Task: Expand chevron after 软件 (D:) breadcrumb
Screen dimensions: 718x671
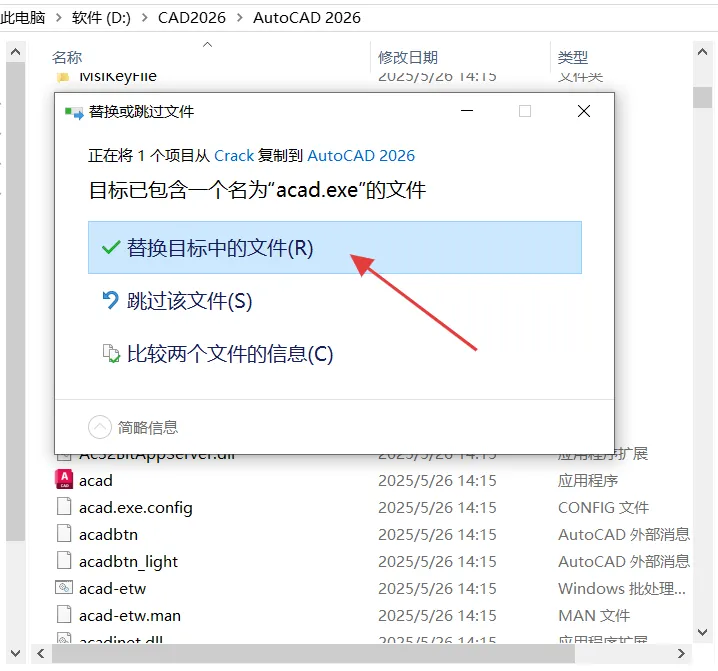Action: pos(145,18)
